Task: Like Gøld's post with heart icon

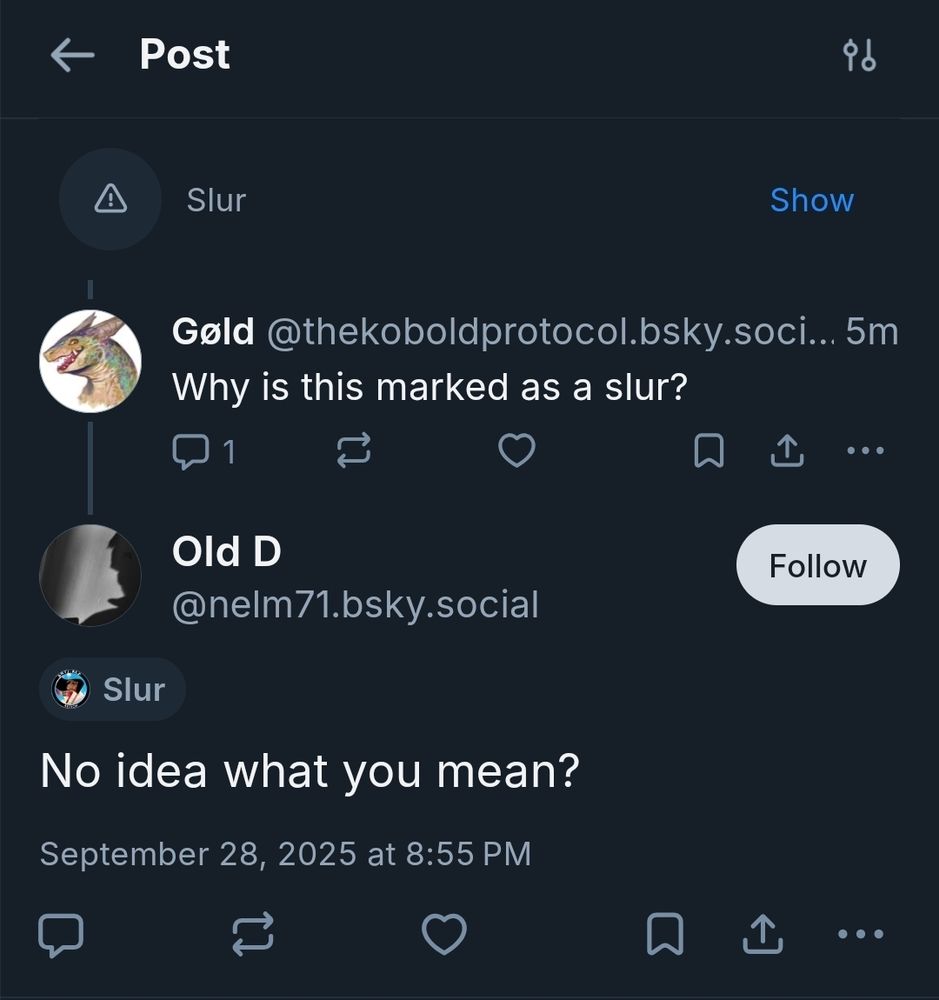Action: click(x=516, y=452)
